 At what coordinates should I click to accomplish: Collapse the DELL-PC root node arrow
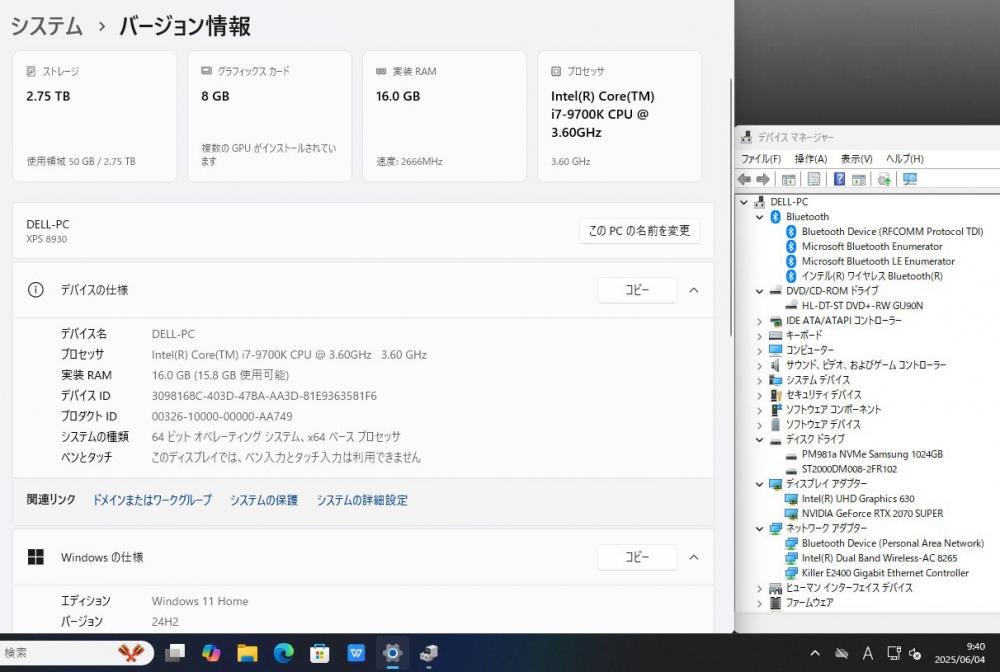point(744,202)
